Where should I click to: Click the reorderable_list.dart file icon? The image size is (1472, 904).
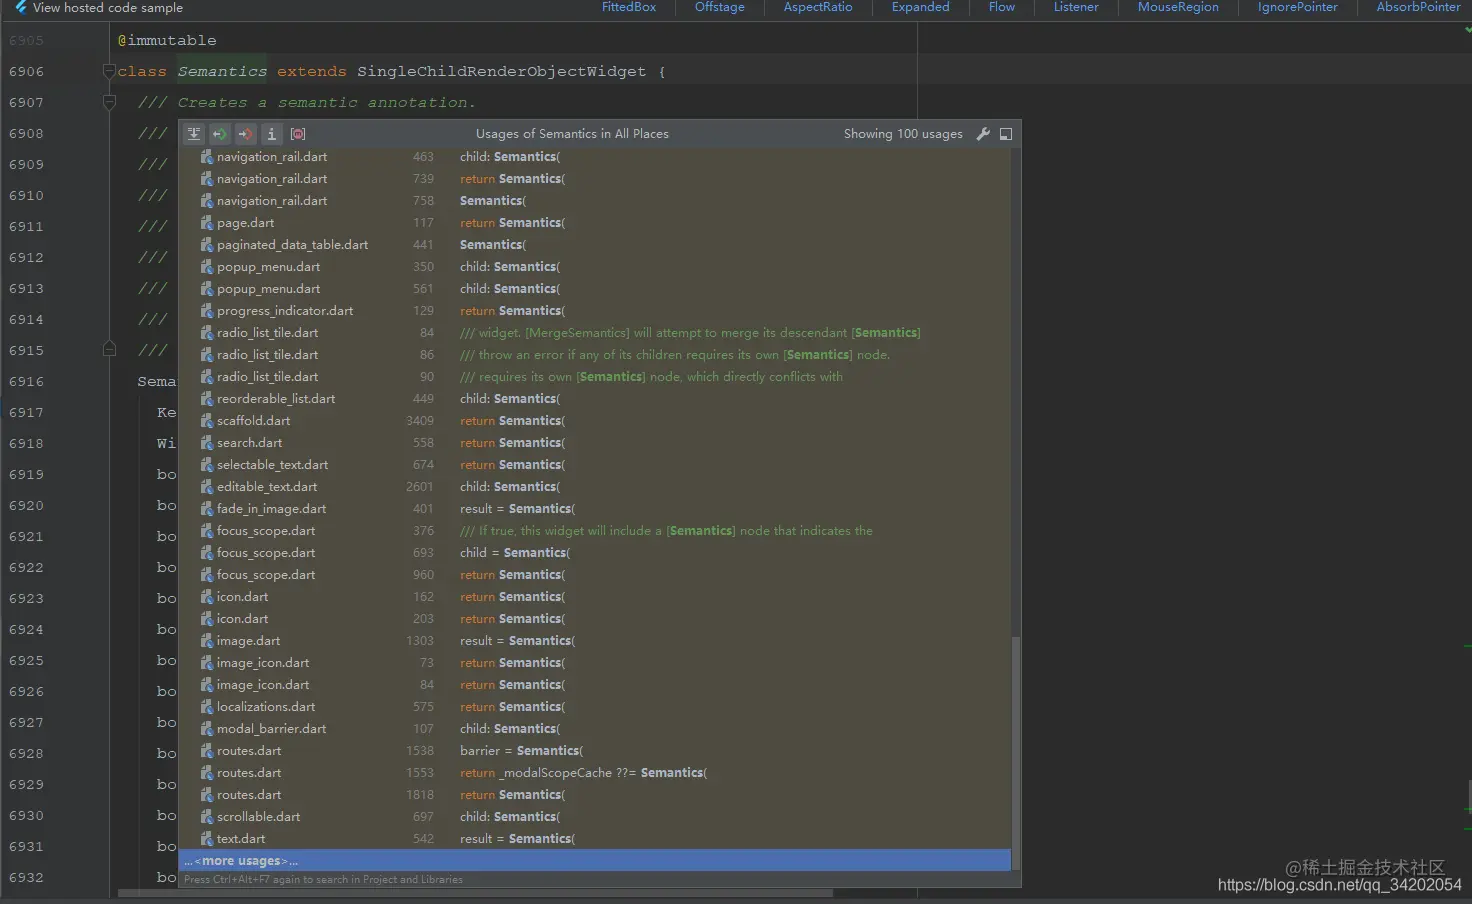pos(207,399)
